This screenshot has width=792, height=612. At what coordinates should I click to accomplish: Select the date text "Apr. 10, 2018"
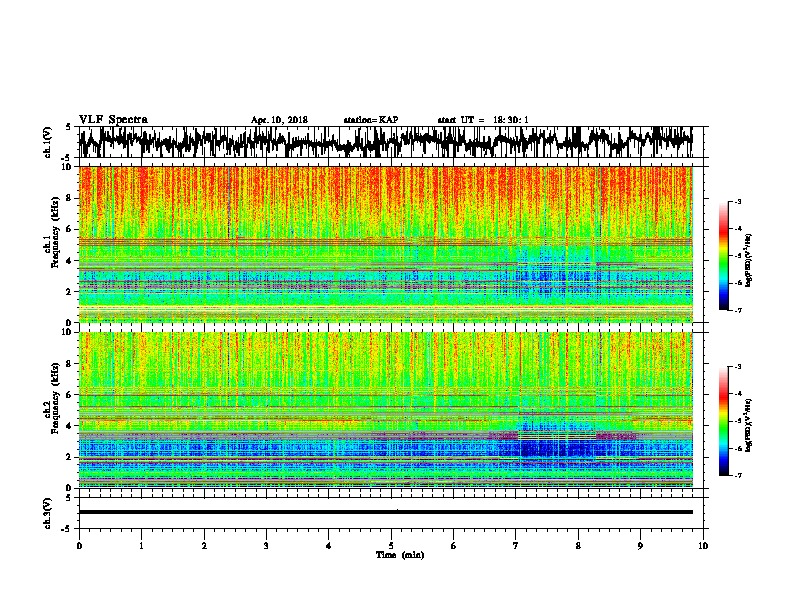point(279,120)
